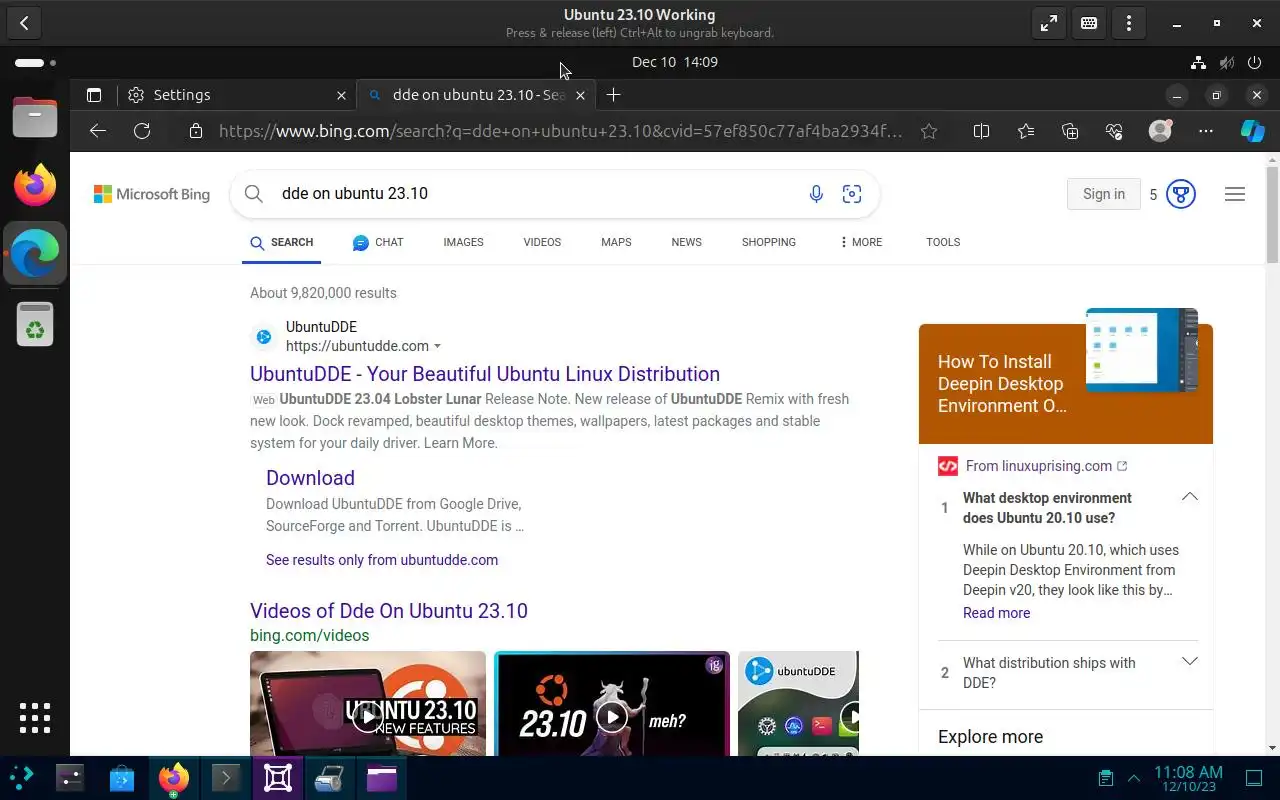The width and height of the screenshot is (1280, 800).
Task: Open the Favorites list icon
Action: click(1026, 131)
